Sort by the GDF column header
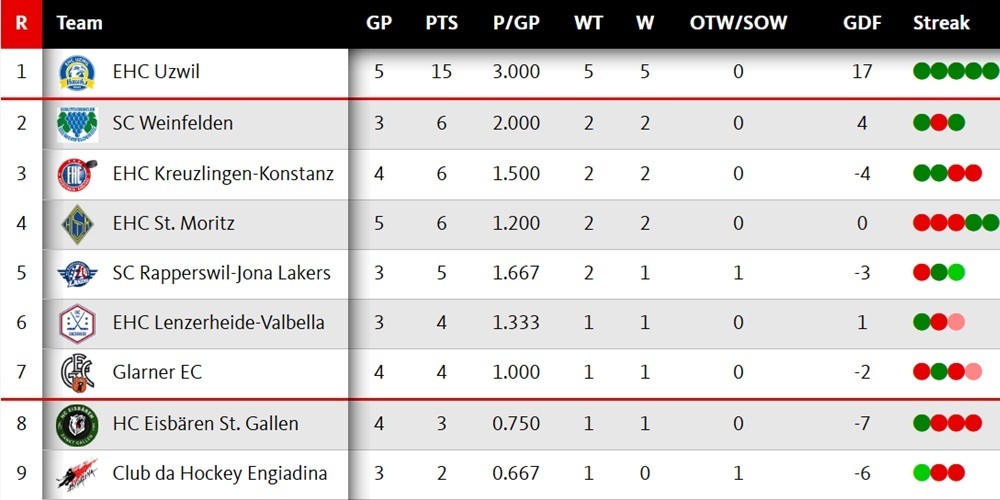Screen dimensions: 1000x500 tap(862, 23)
